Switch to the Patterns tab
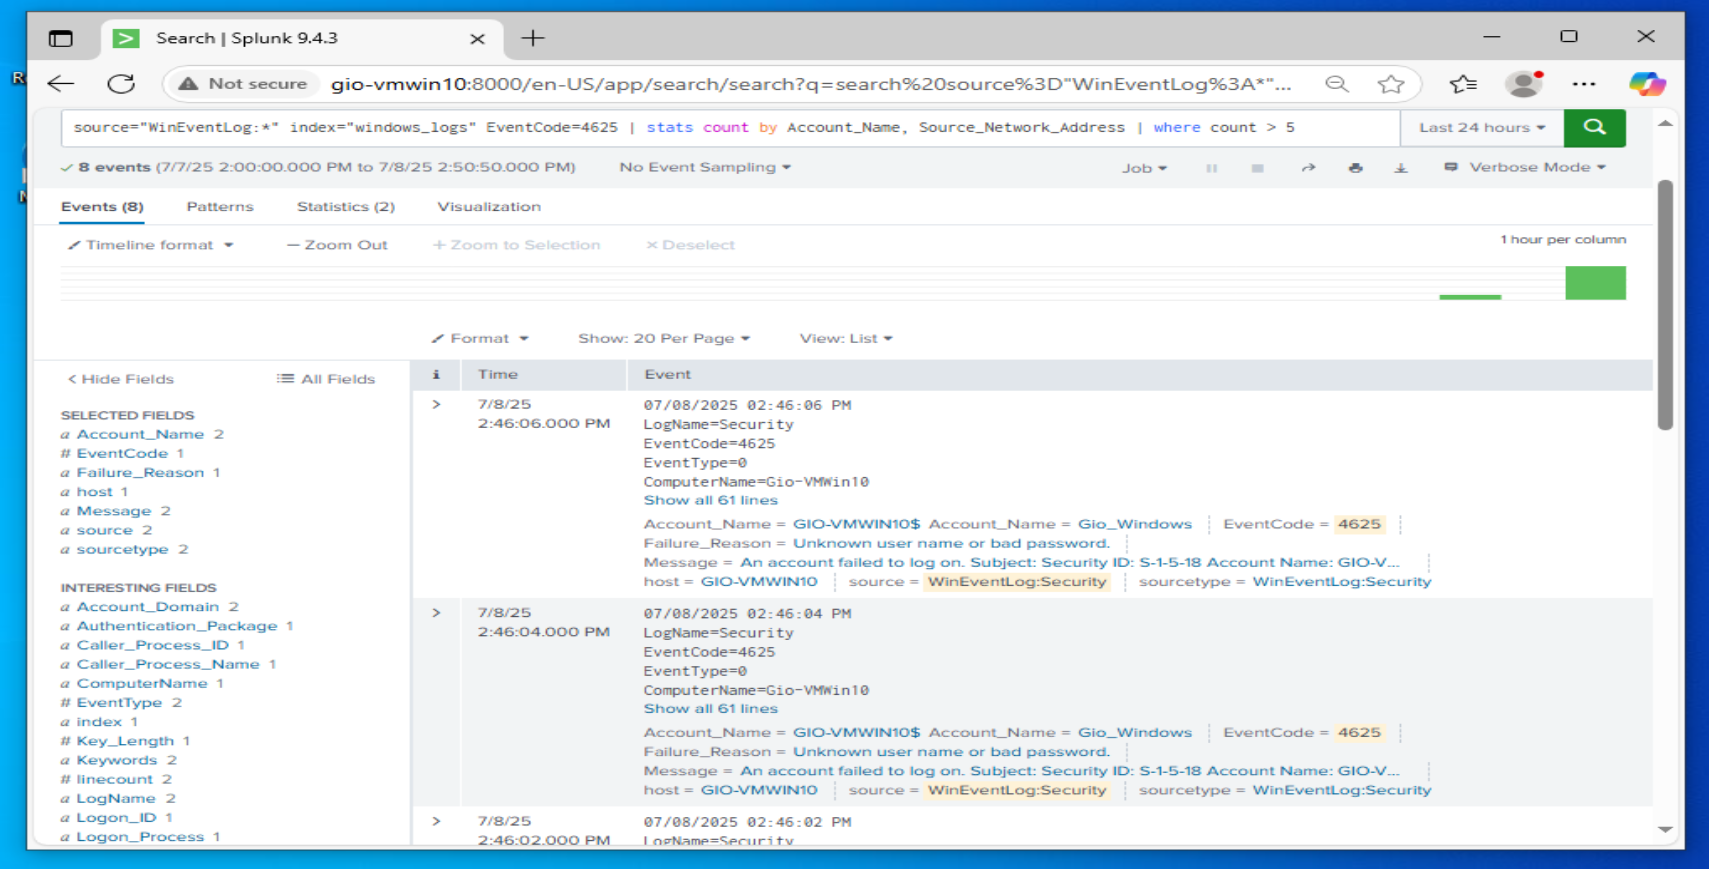 (220, 207)
